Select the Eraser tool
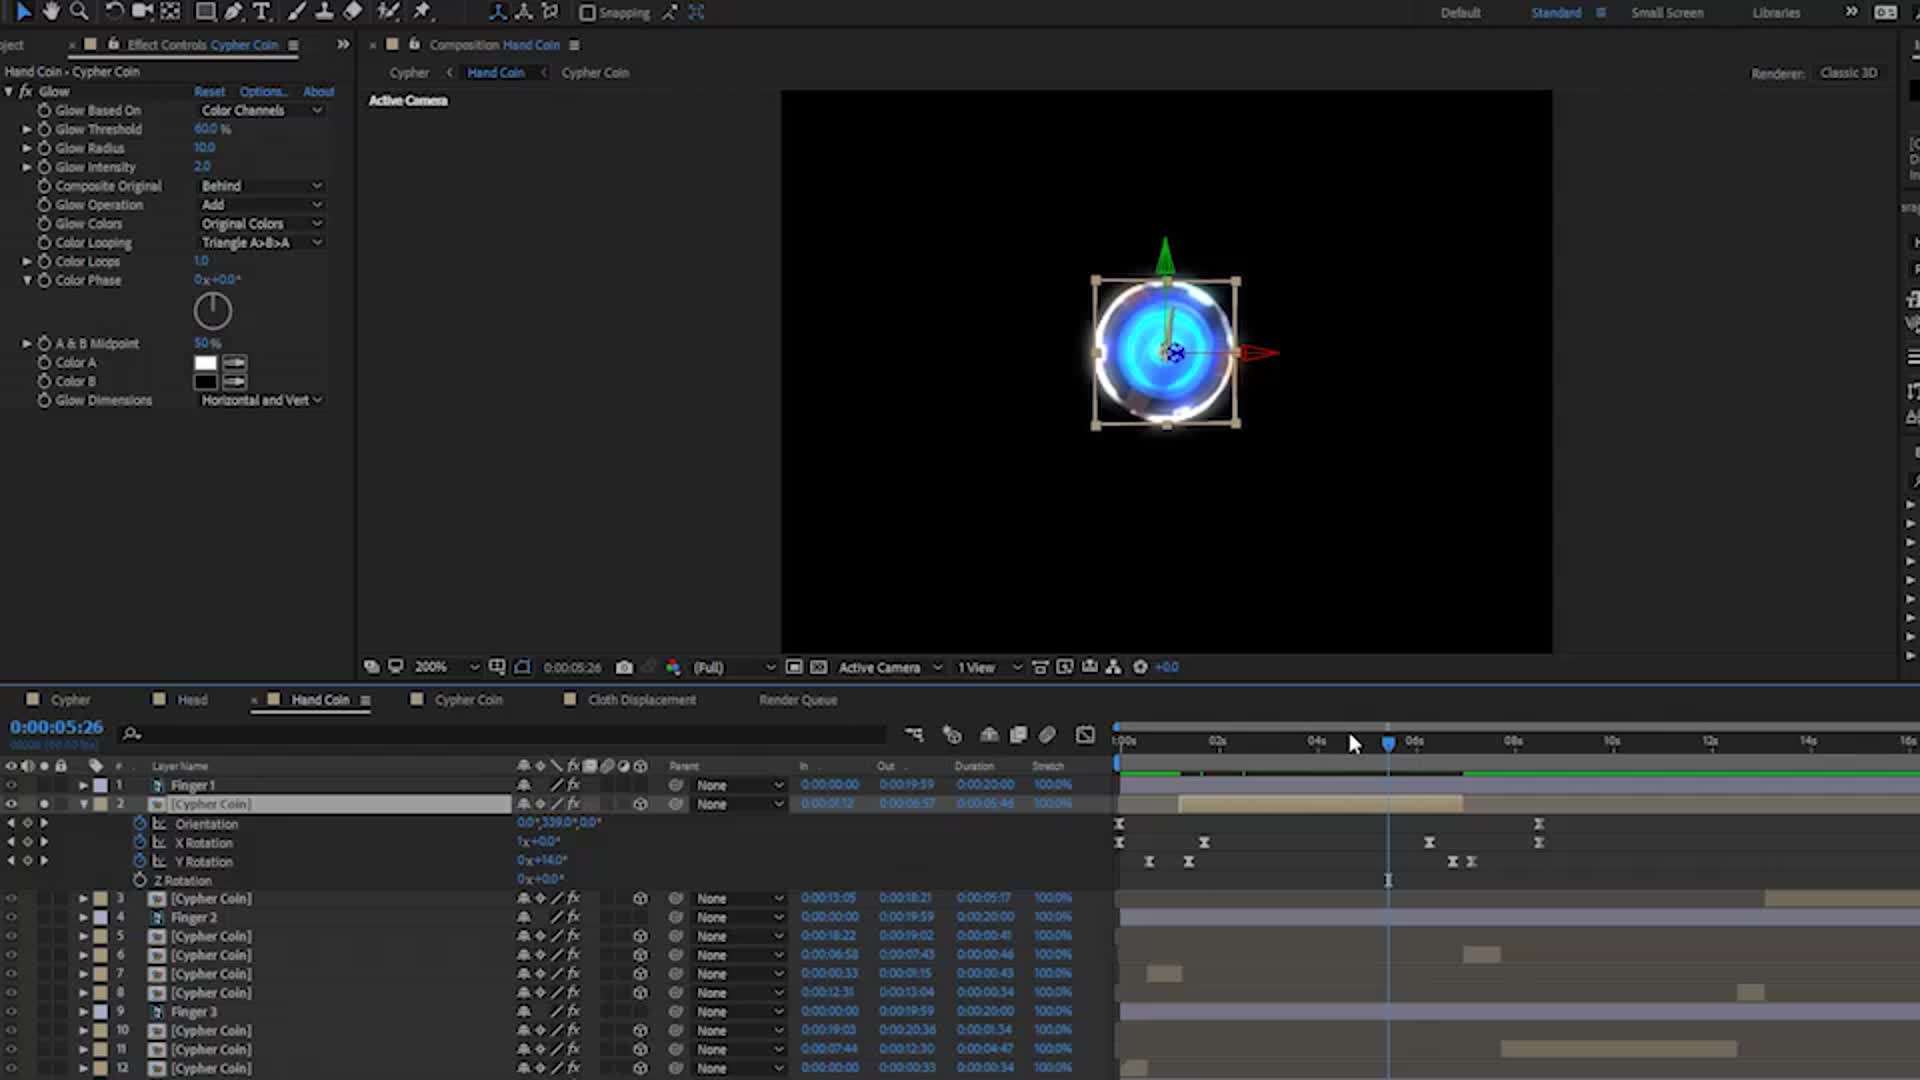1920x1080 pixels. coord(353,12)
